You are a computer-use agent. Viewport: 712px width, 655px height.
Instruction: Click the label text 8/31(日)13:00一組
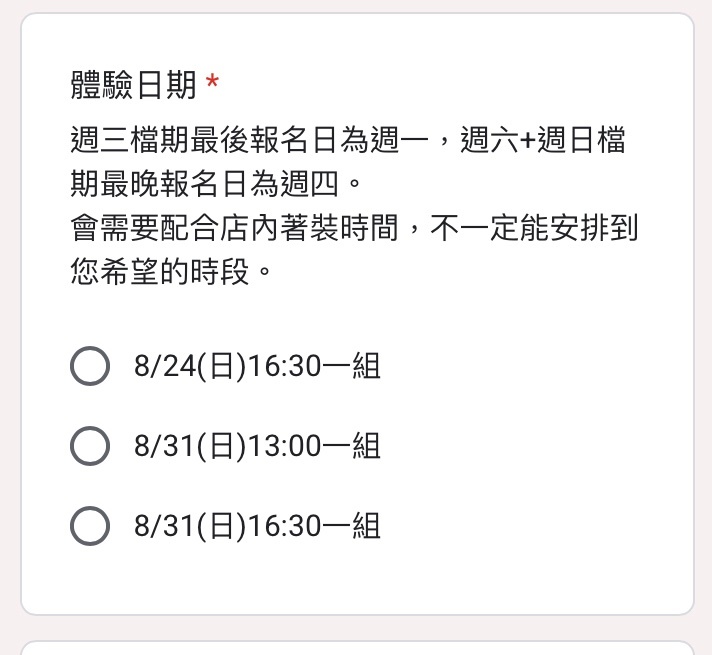tap(257, 446)
